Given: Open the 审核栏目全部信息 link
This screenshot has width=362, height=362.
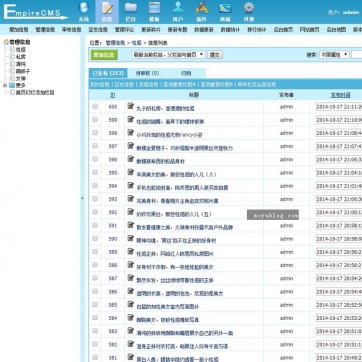Looking at the screenshot, I should coord(257,84).
